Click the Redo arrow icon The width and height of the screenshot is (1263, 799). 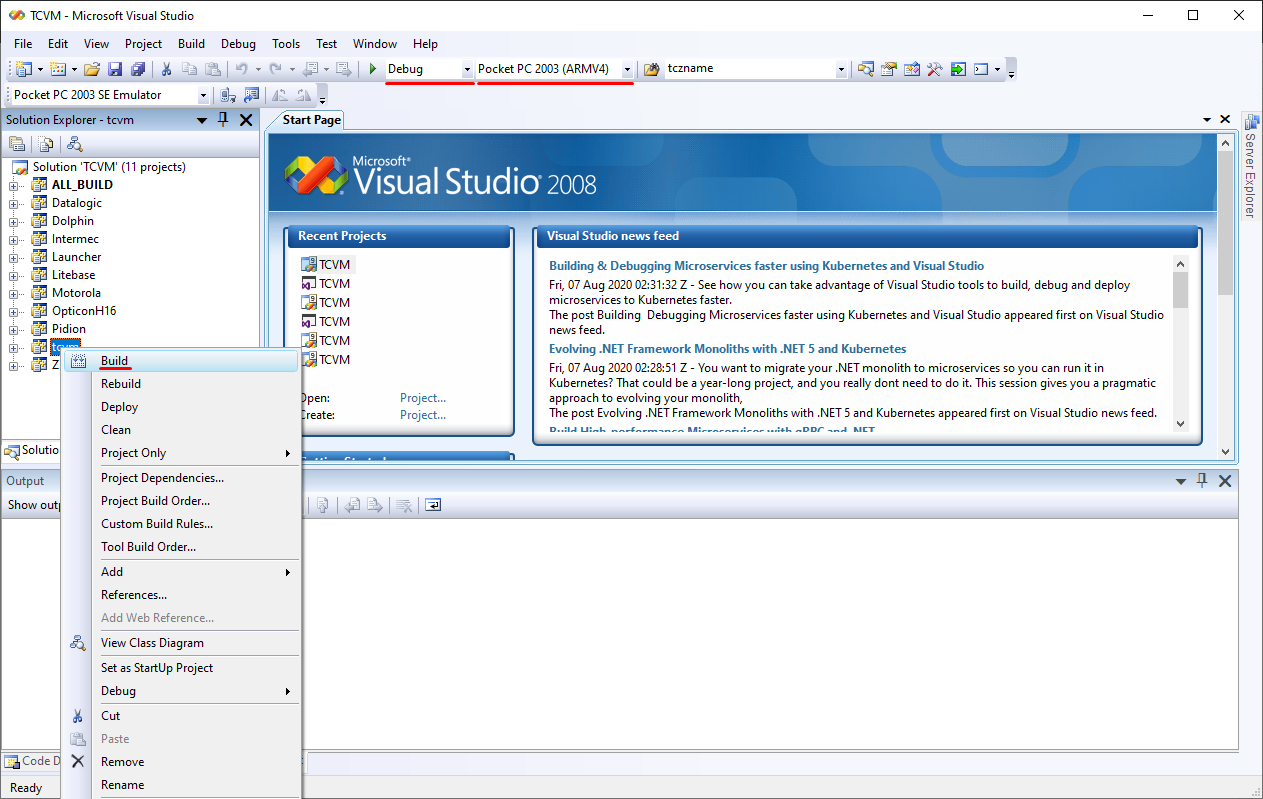coord(275,69)
